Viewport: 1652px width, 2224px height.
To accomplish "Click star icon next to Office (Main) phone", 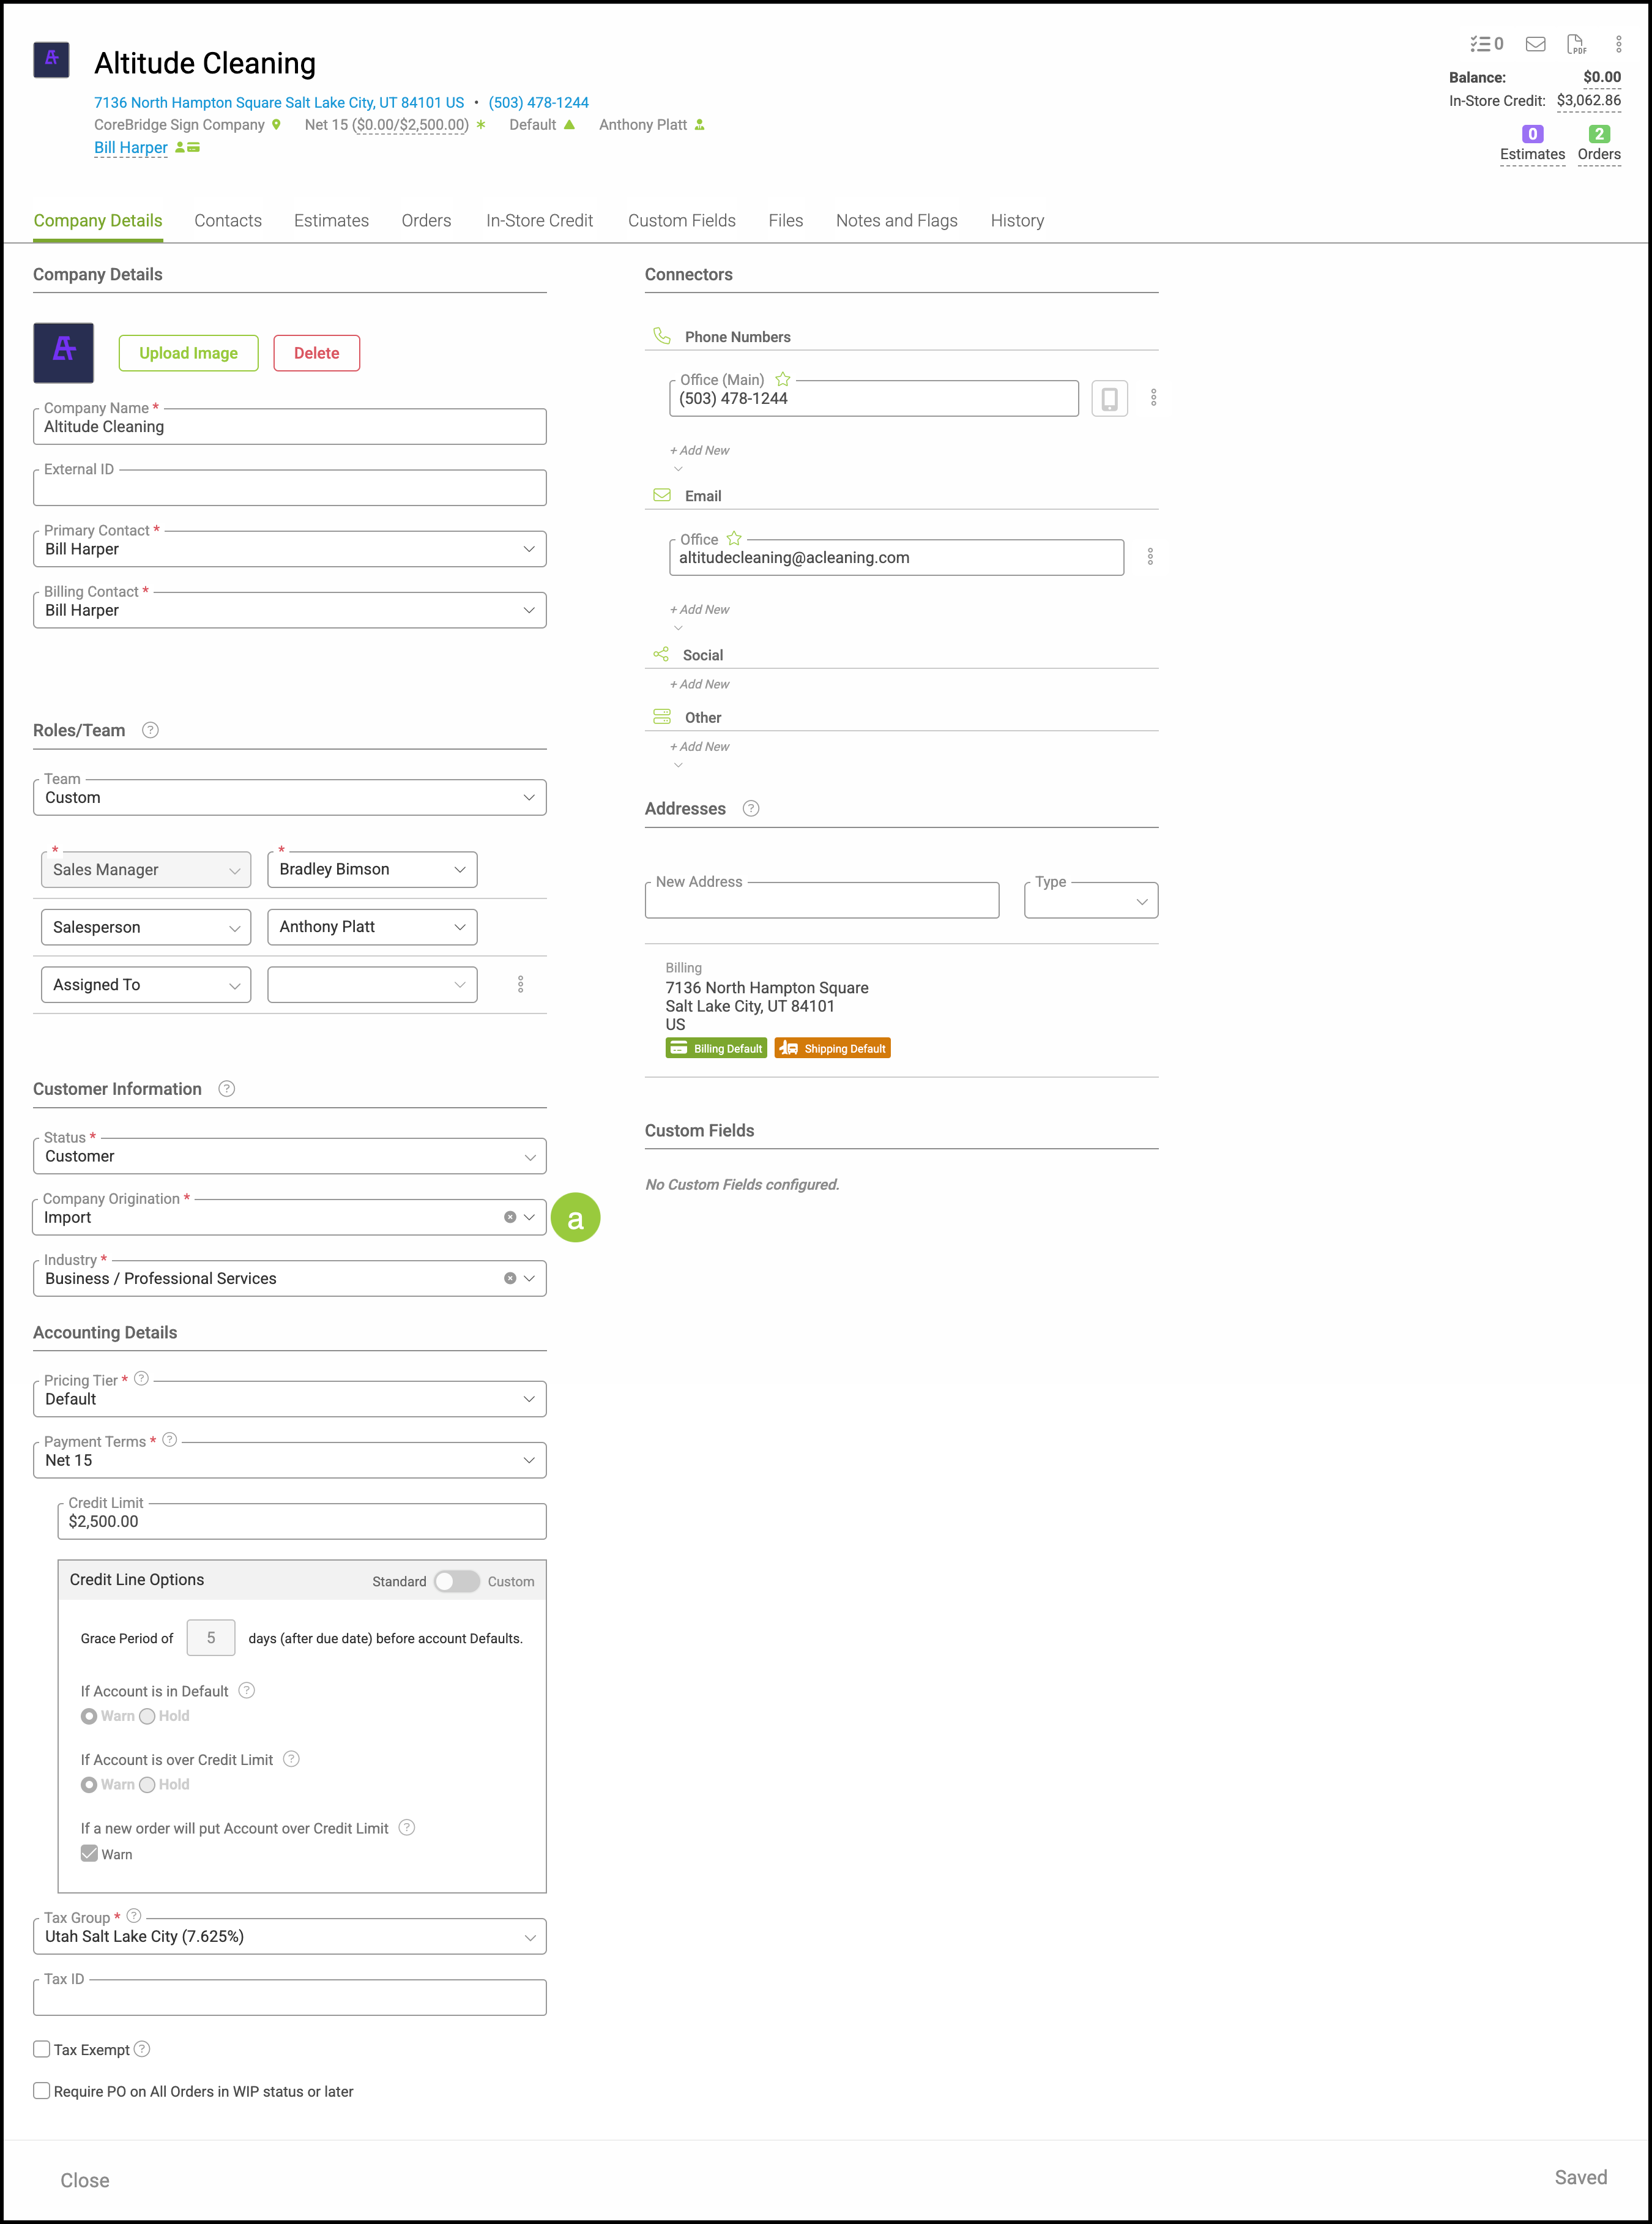I will (x=783, y=380).
